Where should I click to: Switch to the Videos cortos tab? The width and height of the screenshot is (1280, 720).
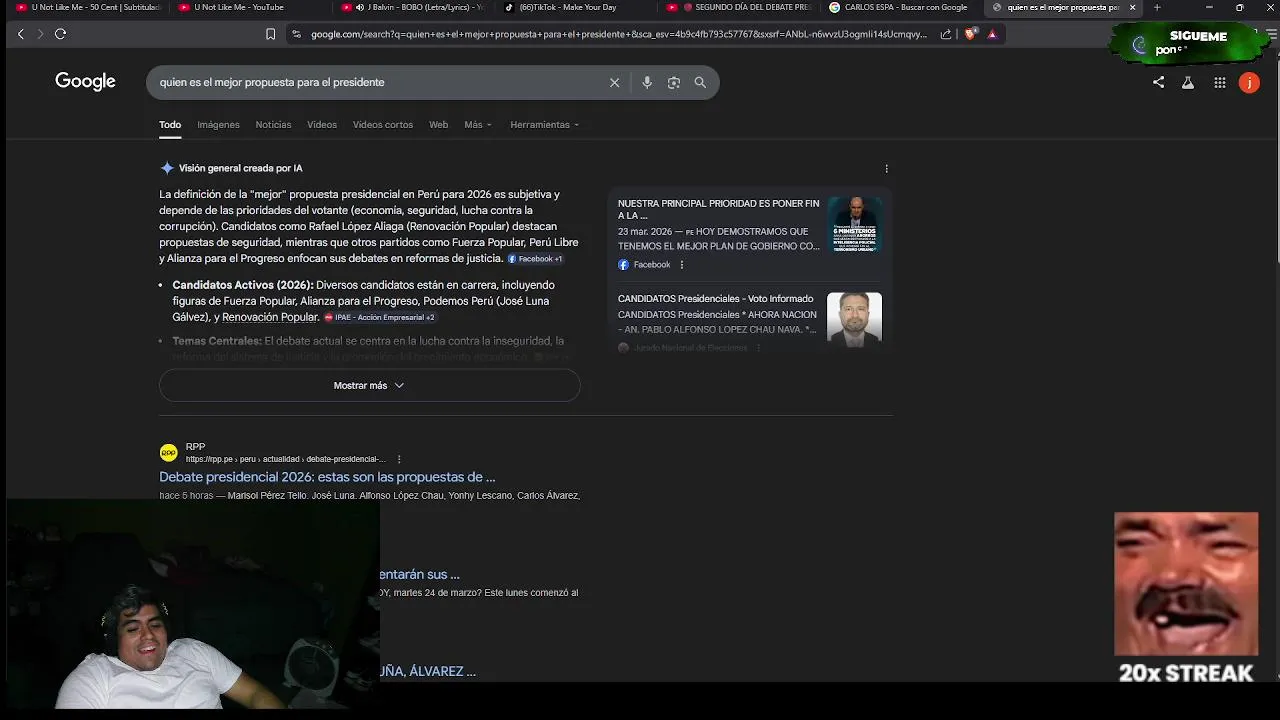coord(382,125)
